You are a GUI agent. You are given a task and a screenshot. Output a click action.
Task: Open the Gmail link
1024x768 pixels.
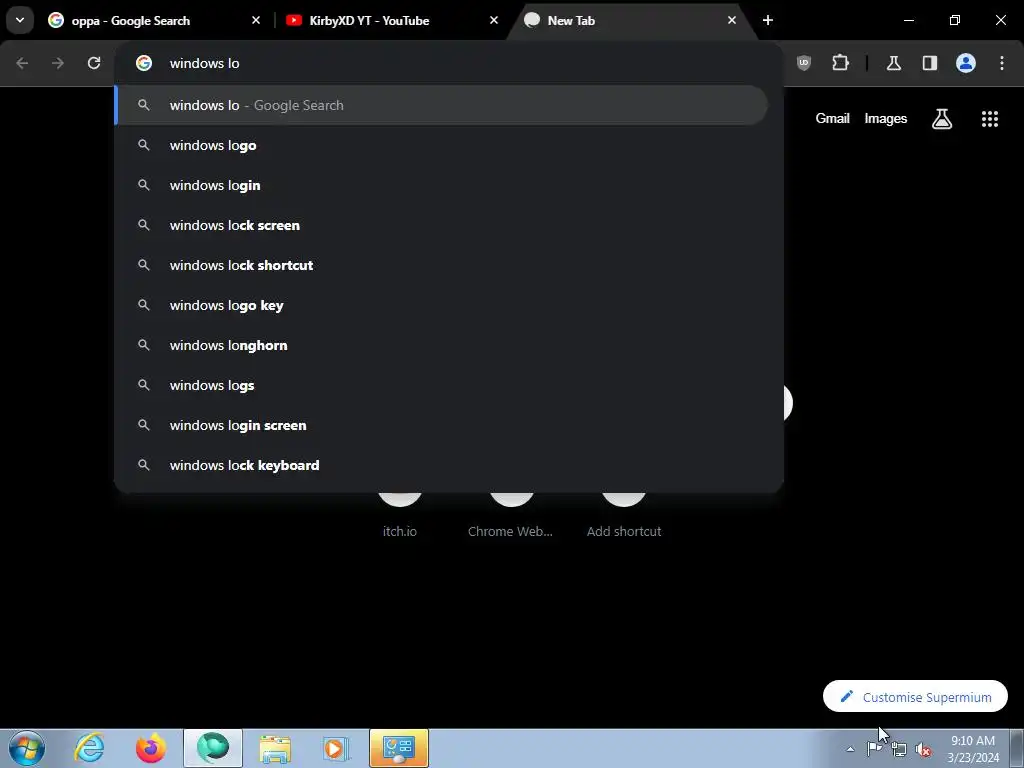click(832, 118)
